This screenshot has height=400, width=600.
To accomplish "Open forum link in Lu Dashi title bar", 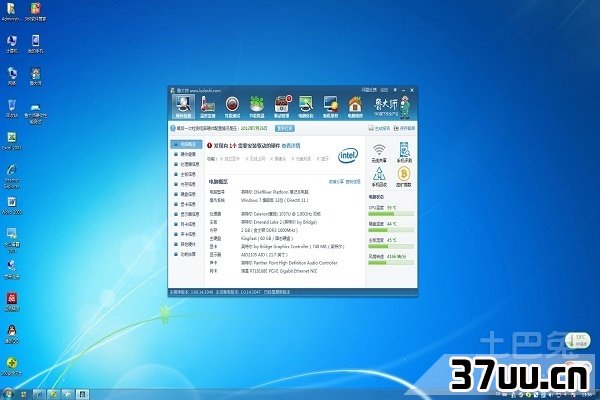I will tap(385, 90).
